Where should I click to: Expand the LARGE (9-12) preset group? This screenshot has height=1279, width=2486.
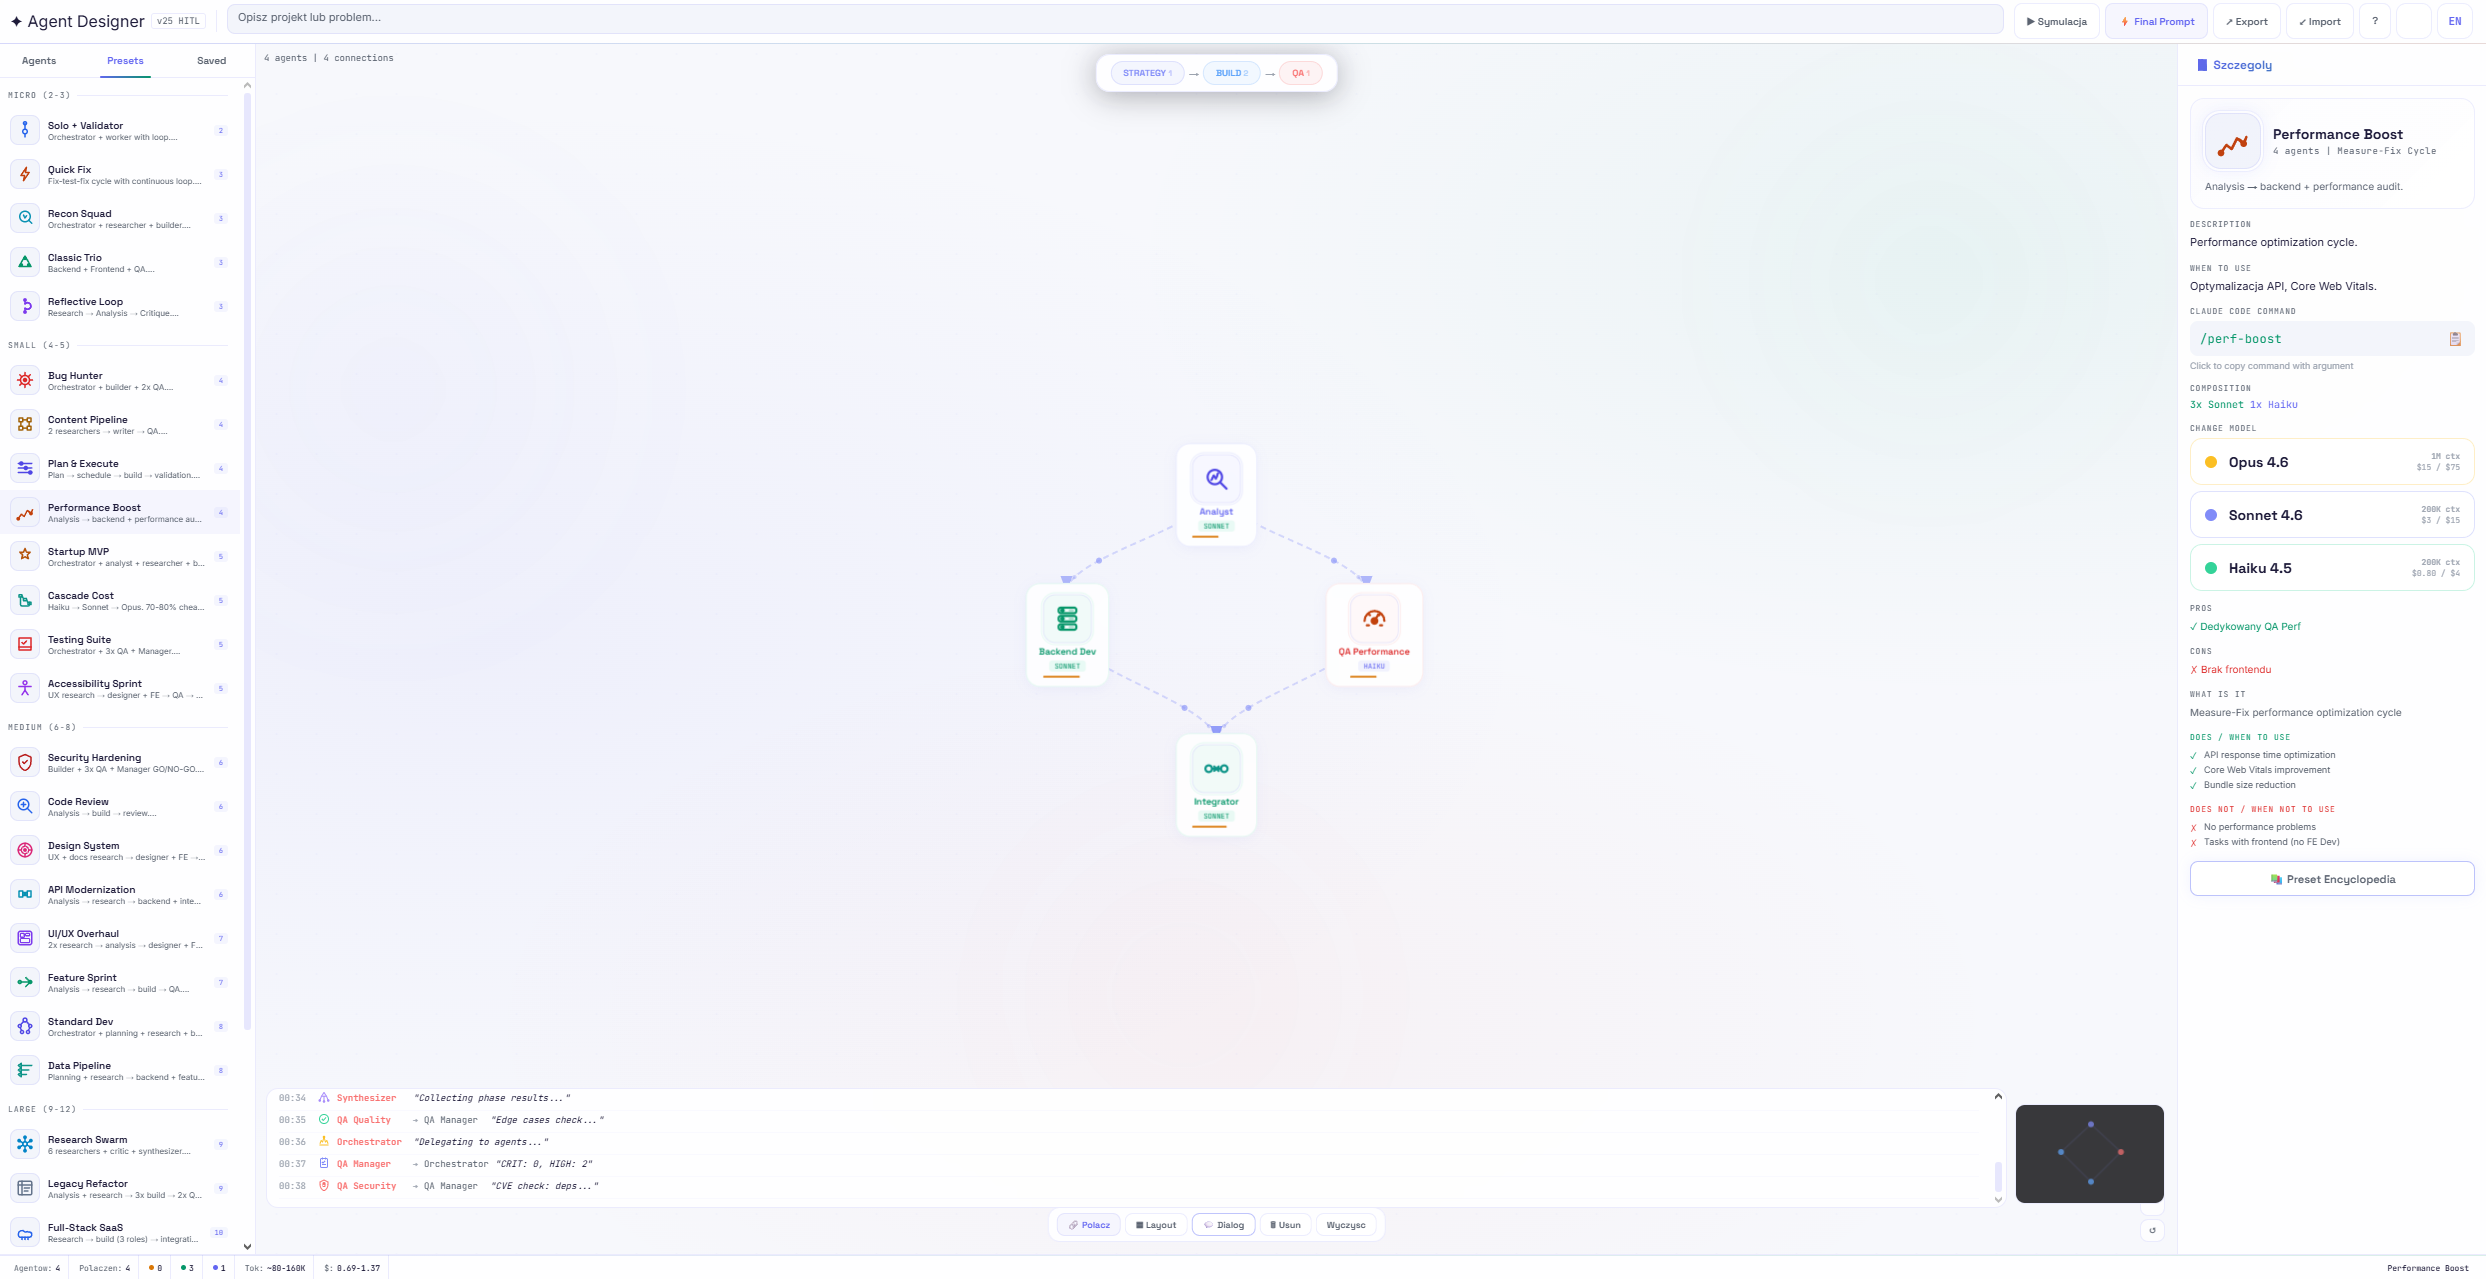point(42,1108)
